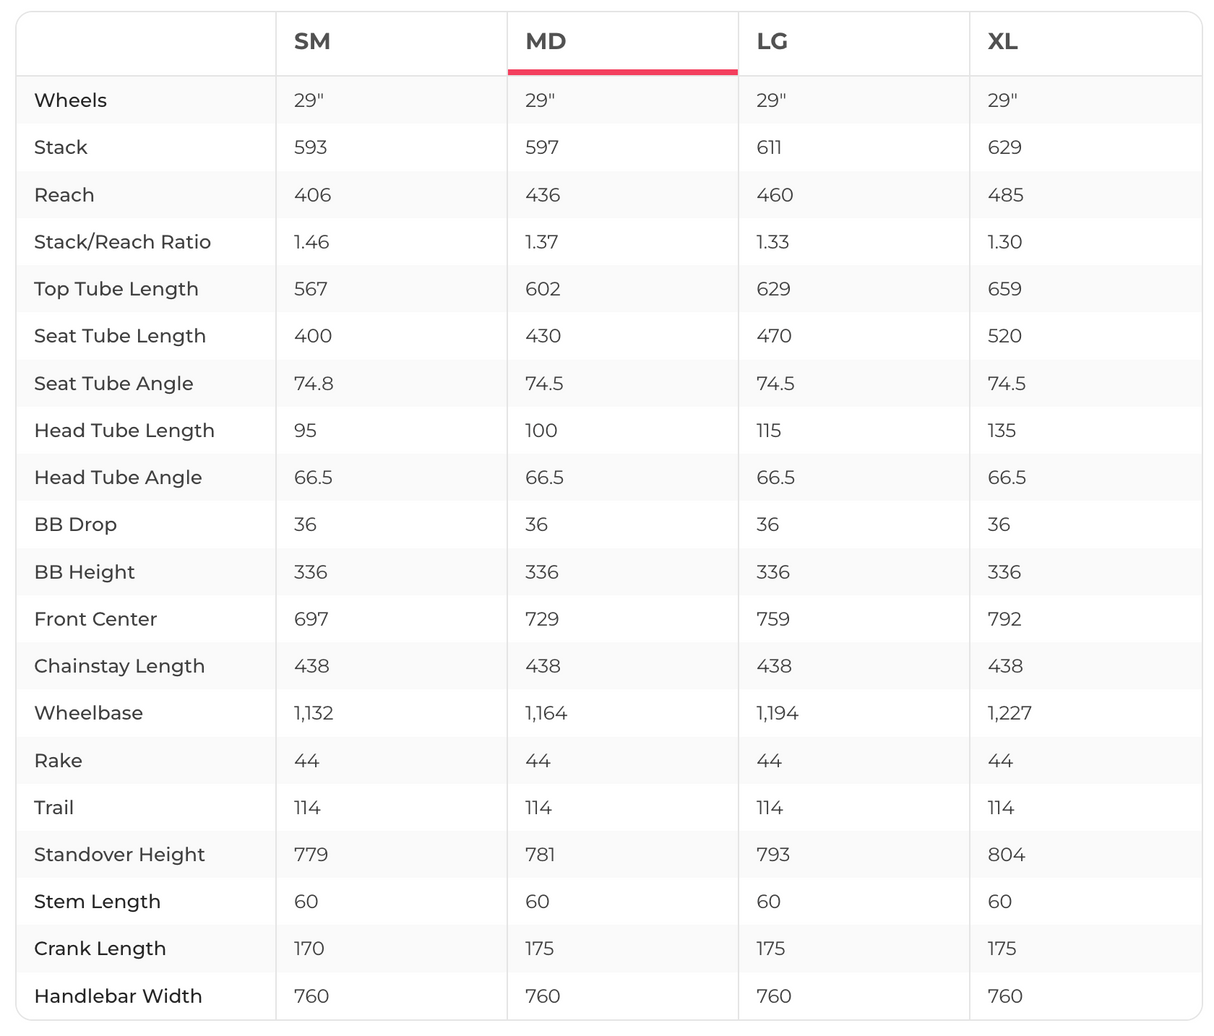Click the Head Tube Angle label
Screen dimensions: 1214x1036
pyautogui.click(x=118, y=477)
